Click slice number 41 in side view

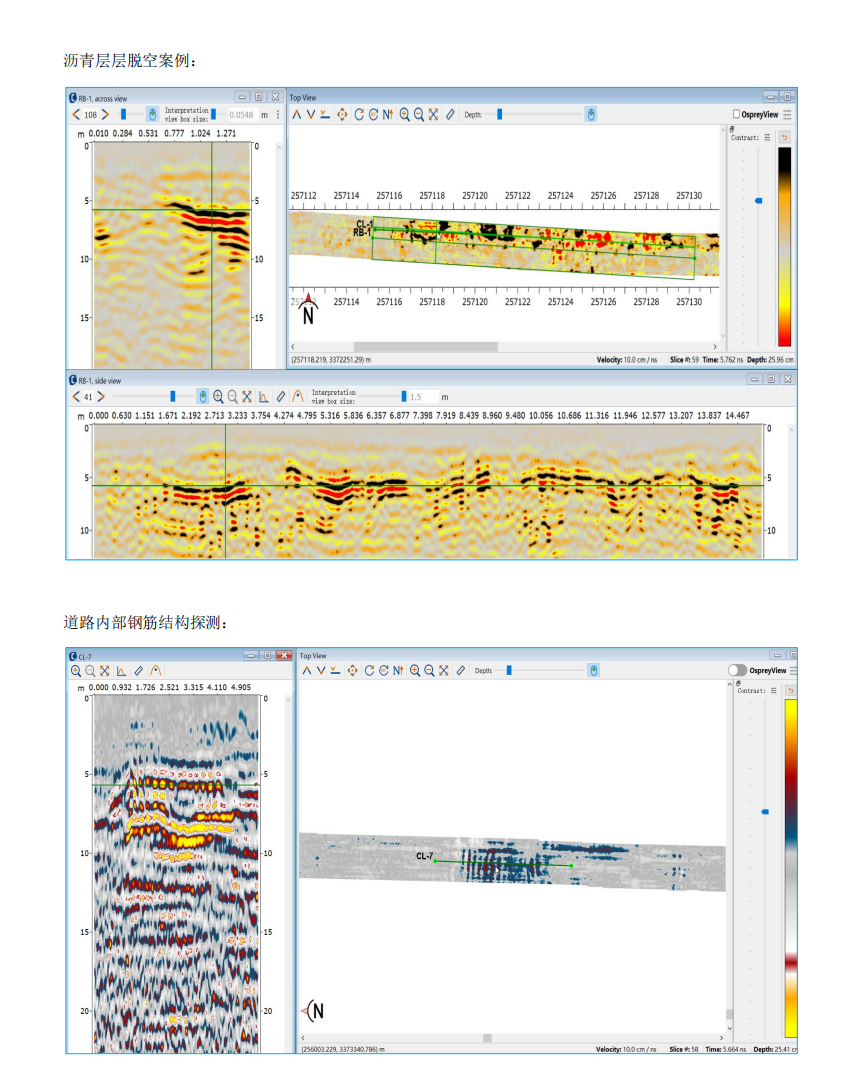[88, 397]
